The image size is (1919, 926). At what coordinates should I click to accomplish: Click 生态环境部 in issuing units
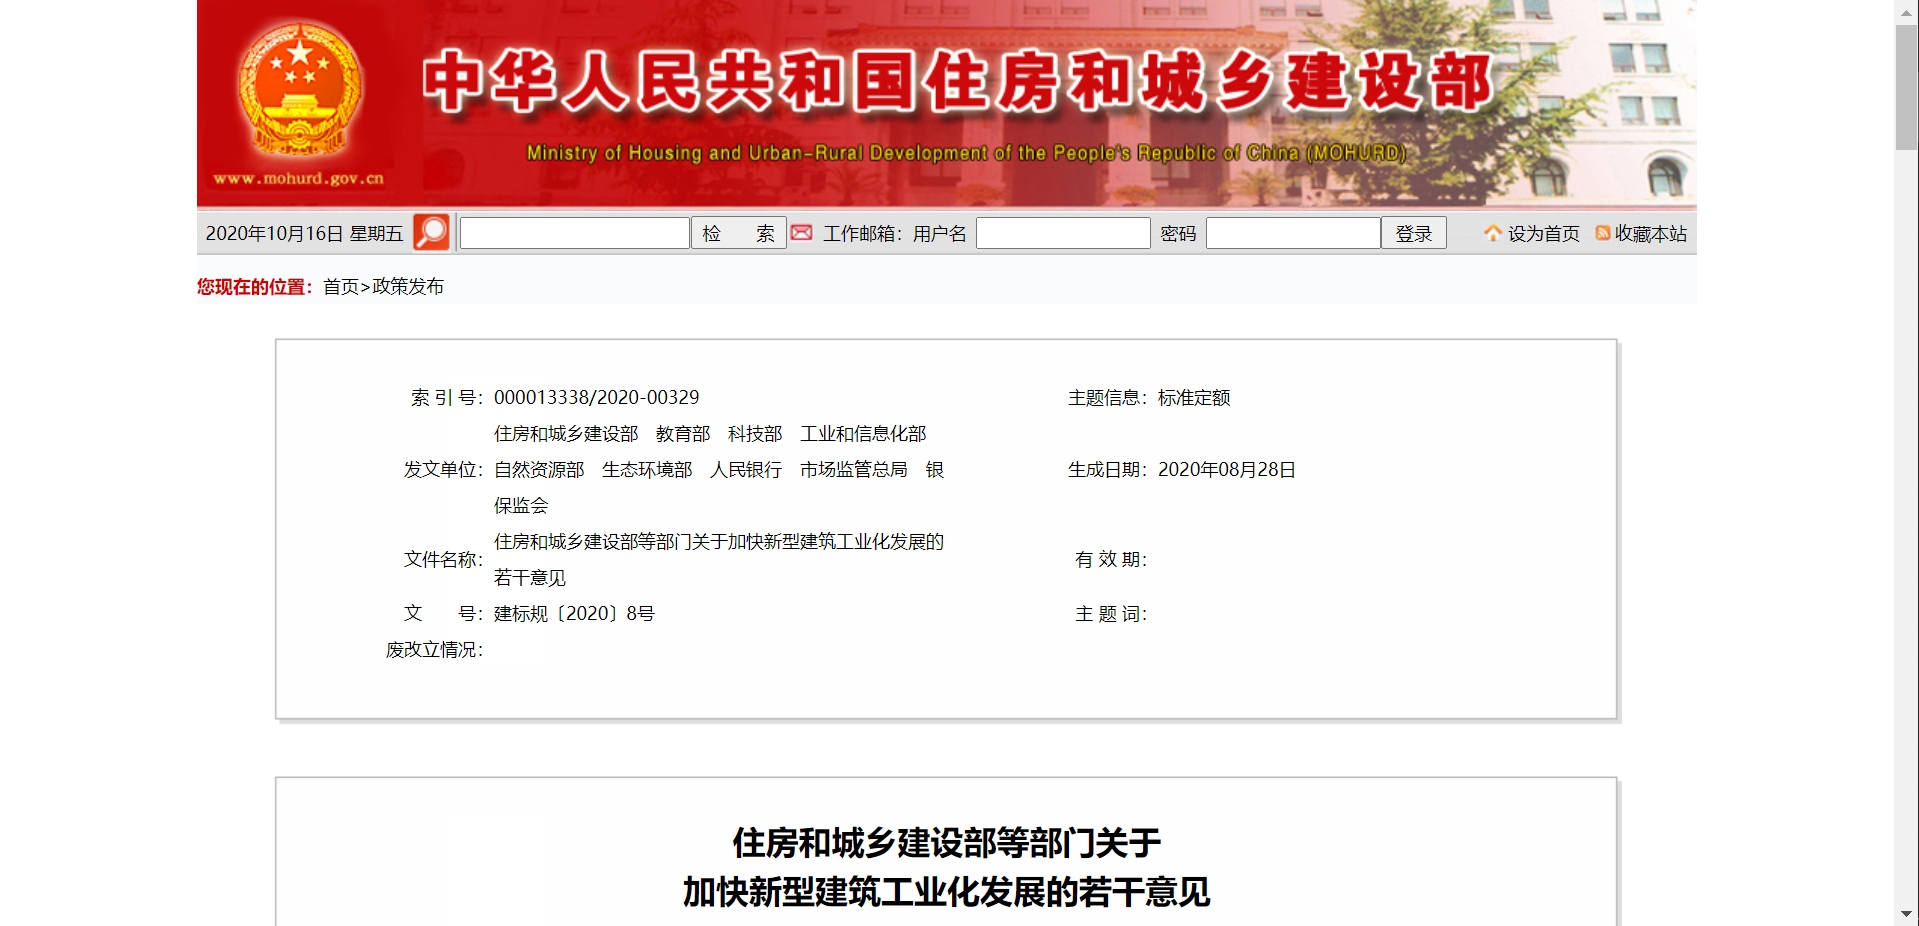(647, 470)
